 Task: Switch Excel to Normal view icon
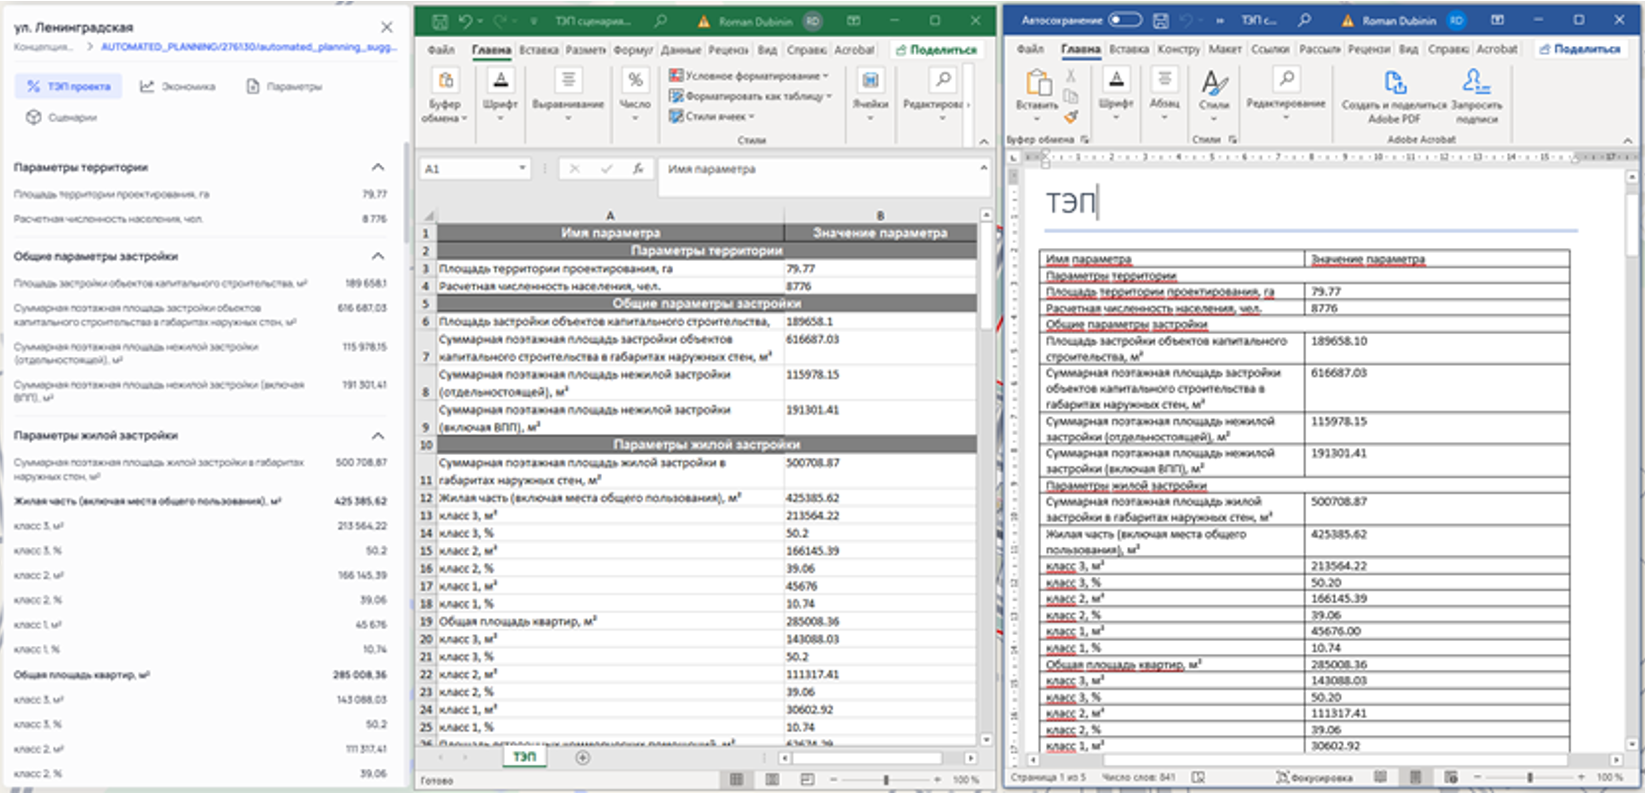click(737, 779)
